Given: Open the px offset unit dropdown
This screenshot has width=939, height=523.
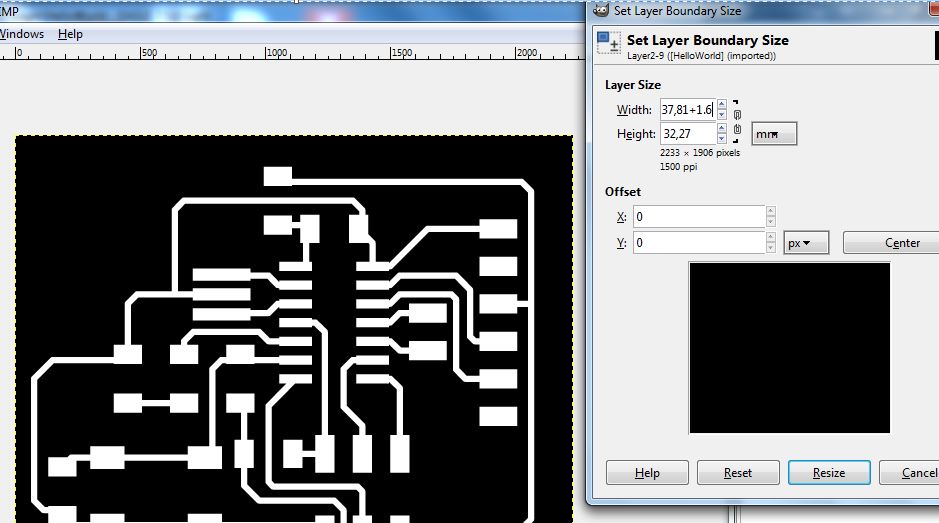Looking at the screenshot, I should [806, 243].
